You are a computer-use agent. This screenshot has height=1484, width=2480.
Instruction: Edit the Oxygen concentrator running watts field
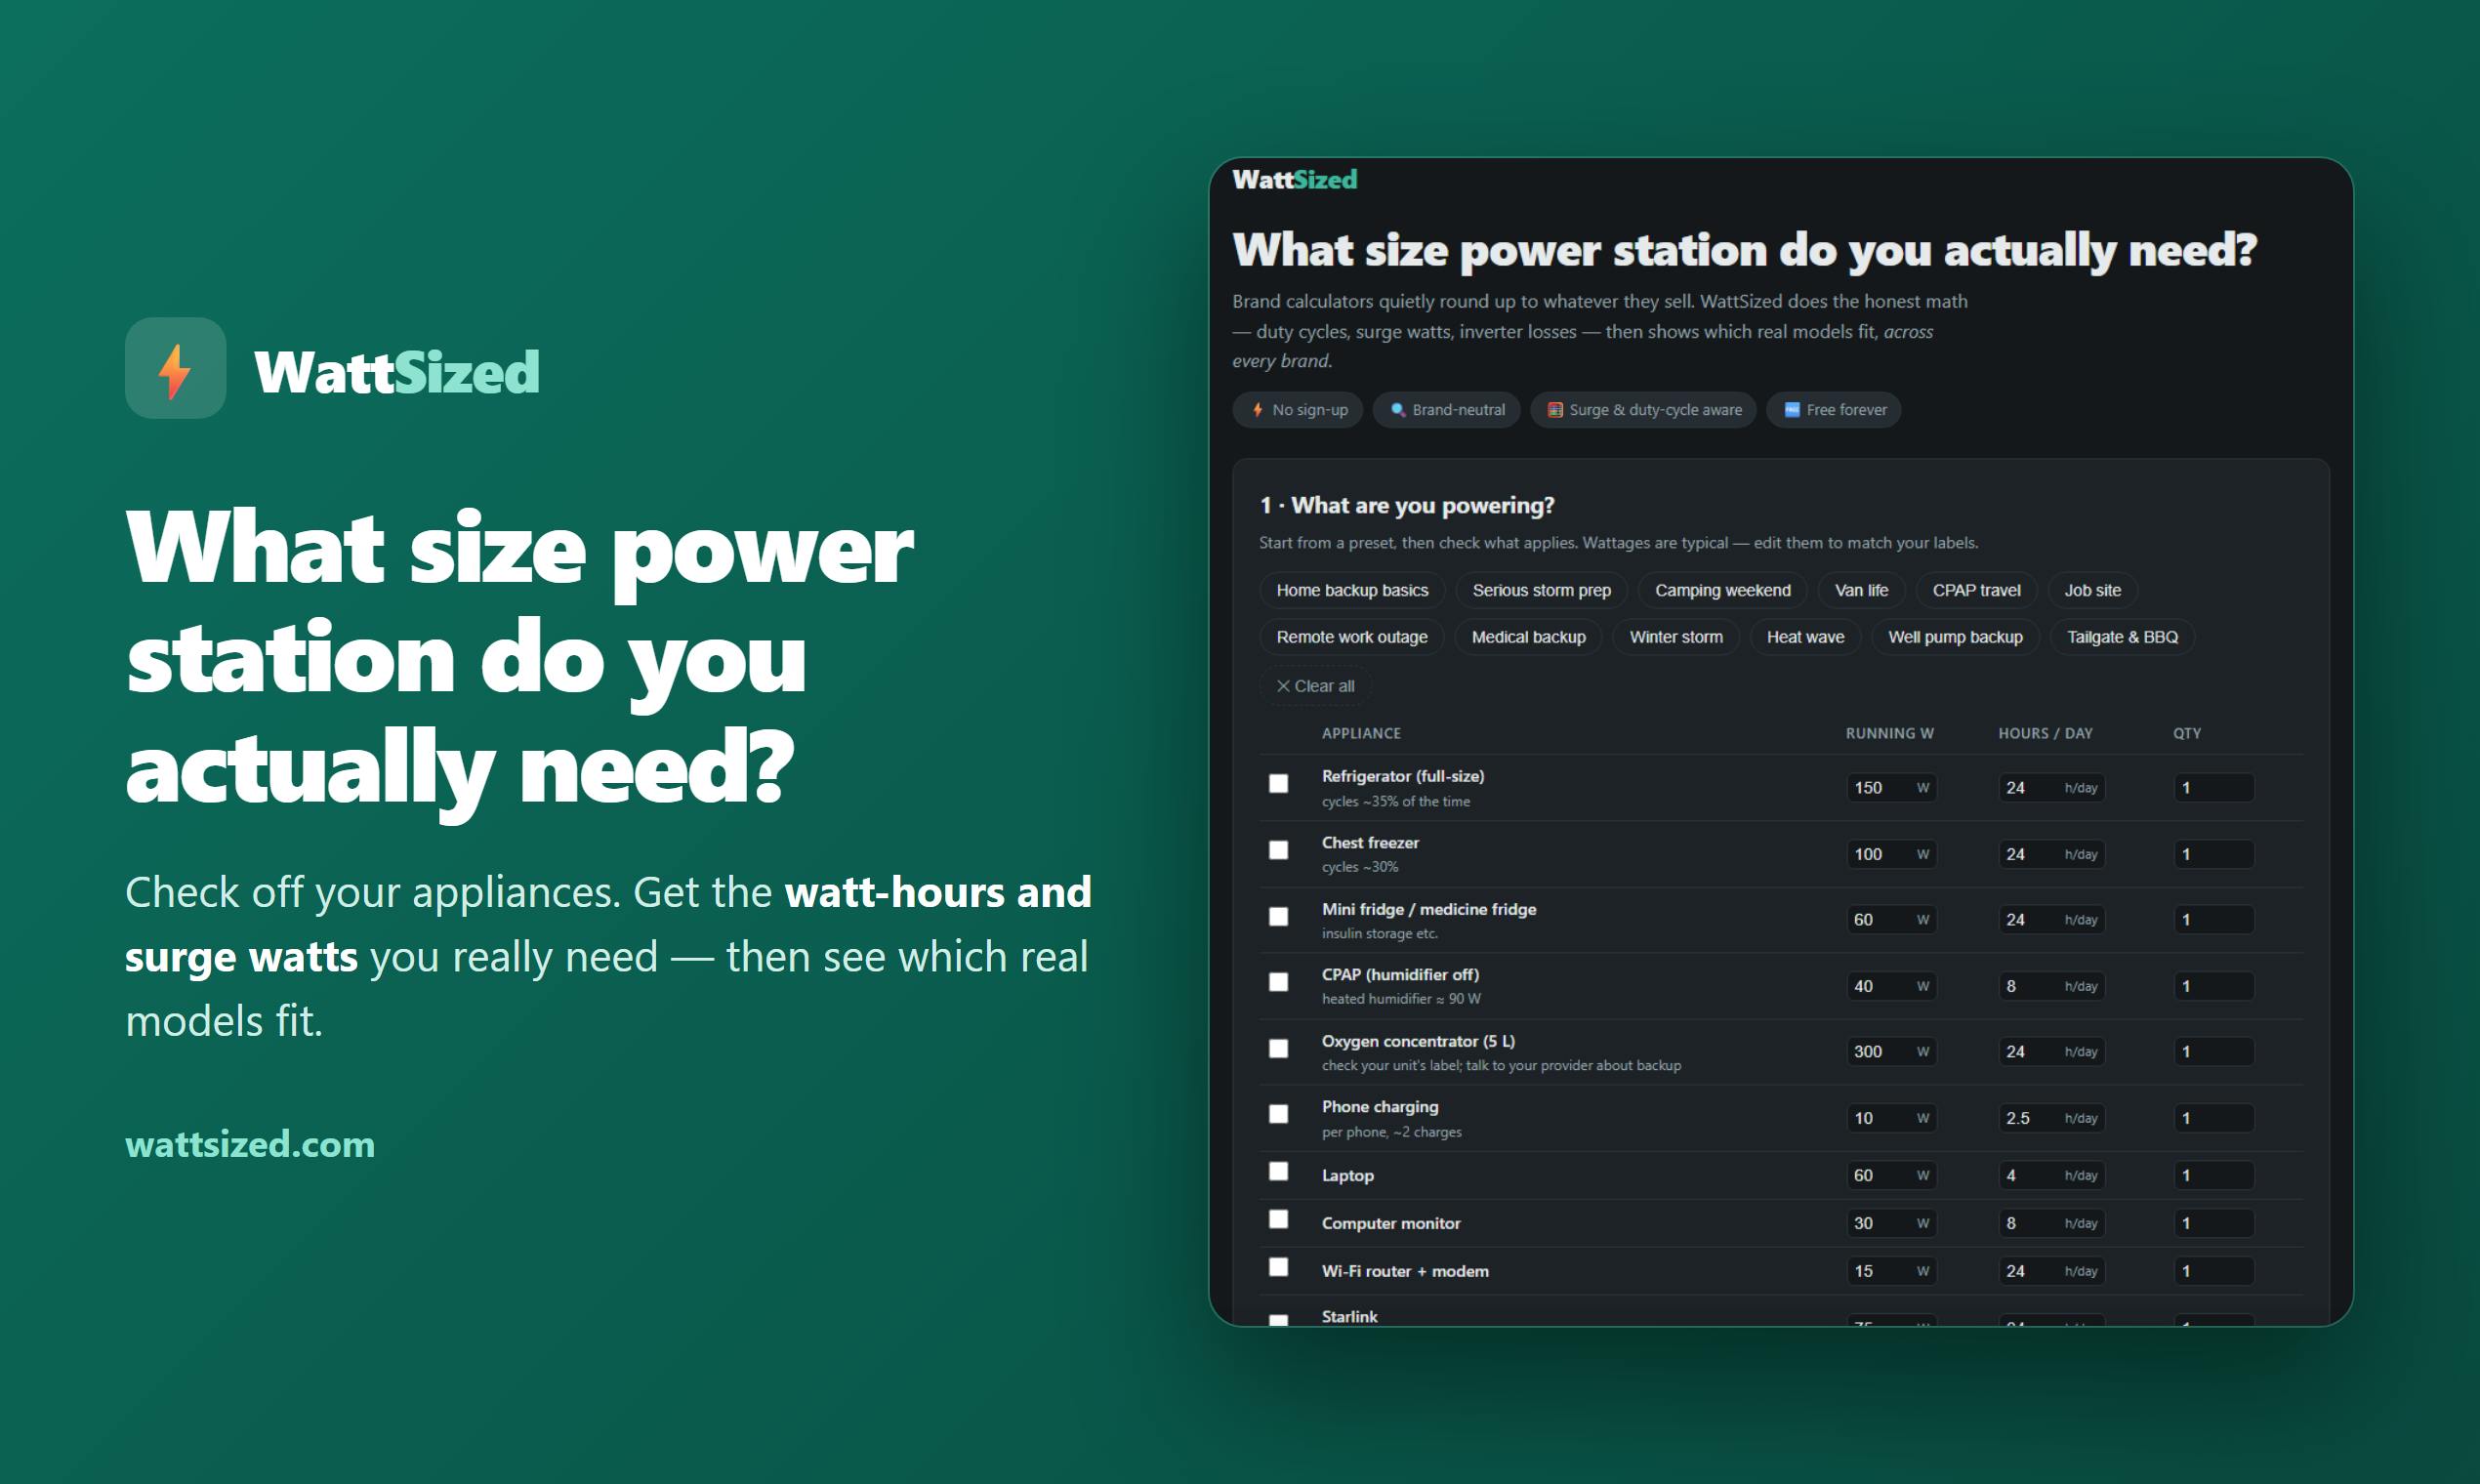pyautogui.click(x=1890, y=1052)
